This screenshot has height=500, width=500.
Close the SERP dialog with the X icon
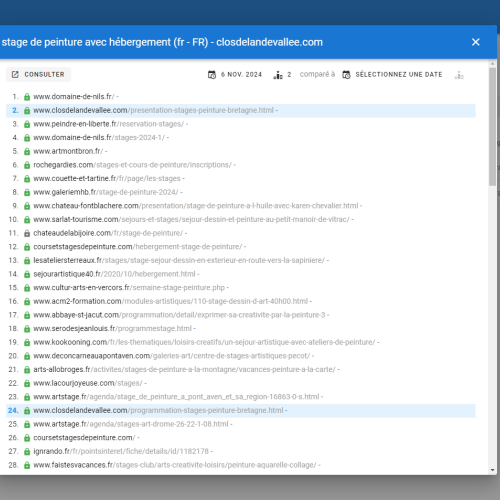coord(476,42)
